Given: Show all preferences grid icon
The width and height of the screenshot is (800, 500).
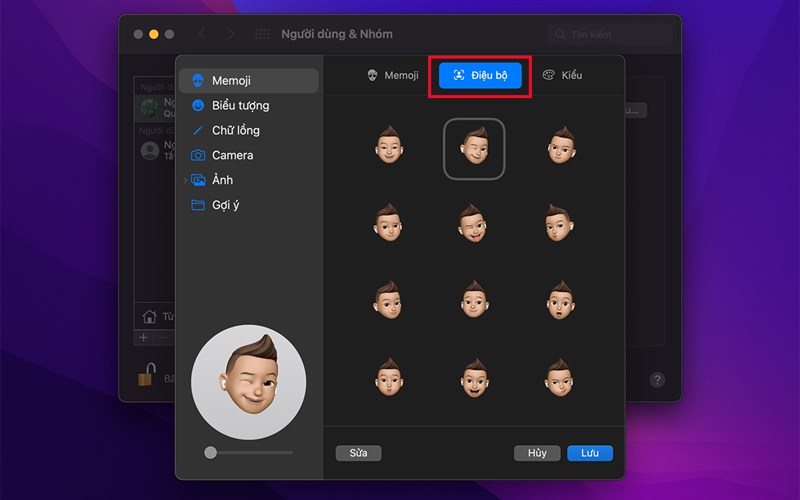Looking at the screenshot, I should coord(262,34).
